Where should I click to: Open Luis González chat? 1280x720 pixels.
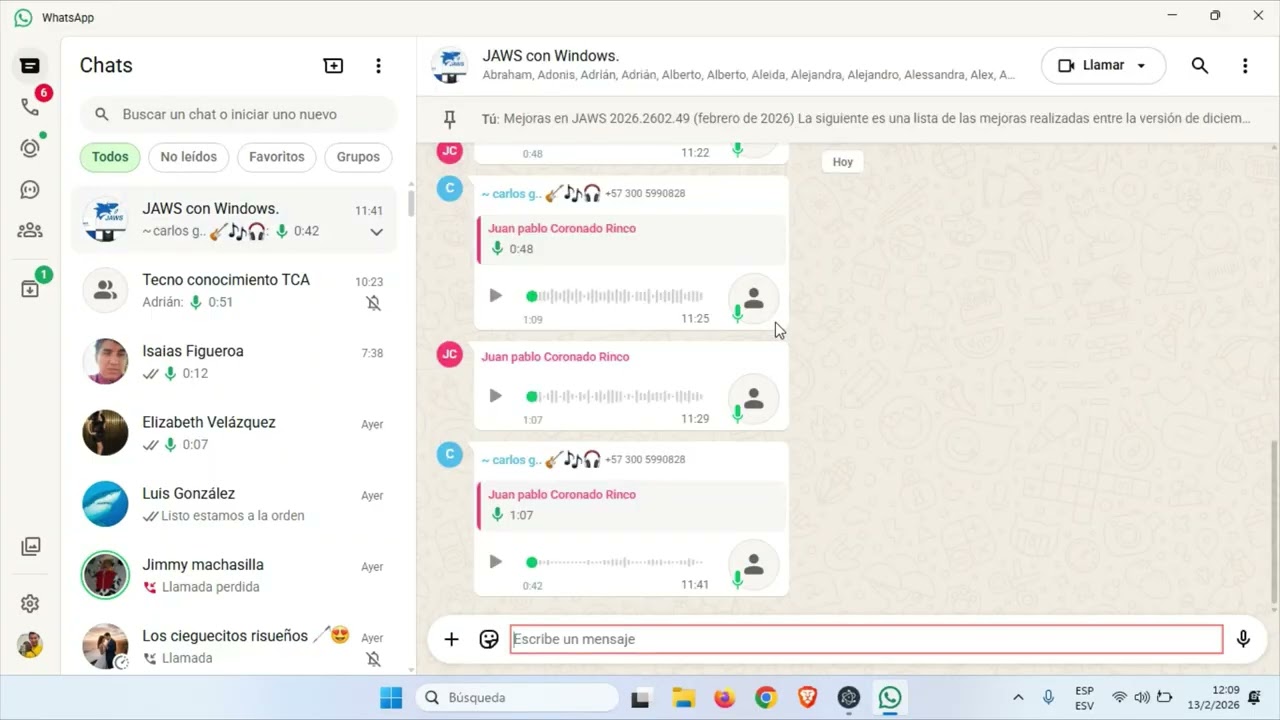[234, 504]
